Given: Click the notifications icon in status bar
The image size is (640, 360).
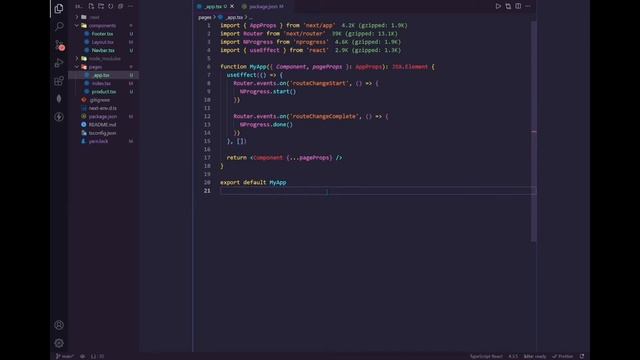Looking at the screenshot, I should (x=582, y=356).
